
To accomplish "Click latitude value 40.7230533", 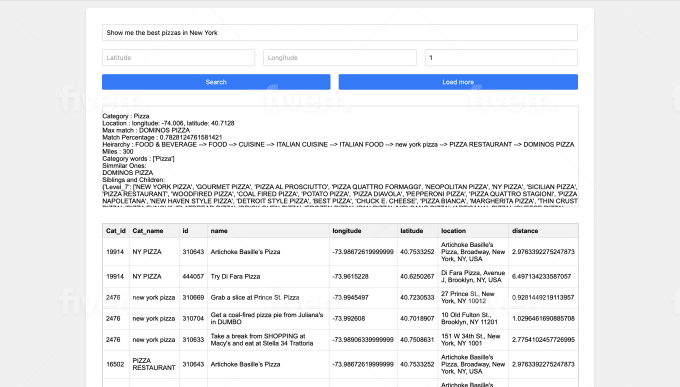I will pyautogui.click(x=417, y=298).
